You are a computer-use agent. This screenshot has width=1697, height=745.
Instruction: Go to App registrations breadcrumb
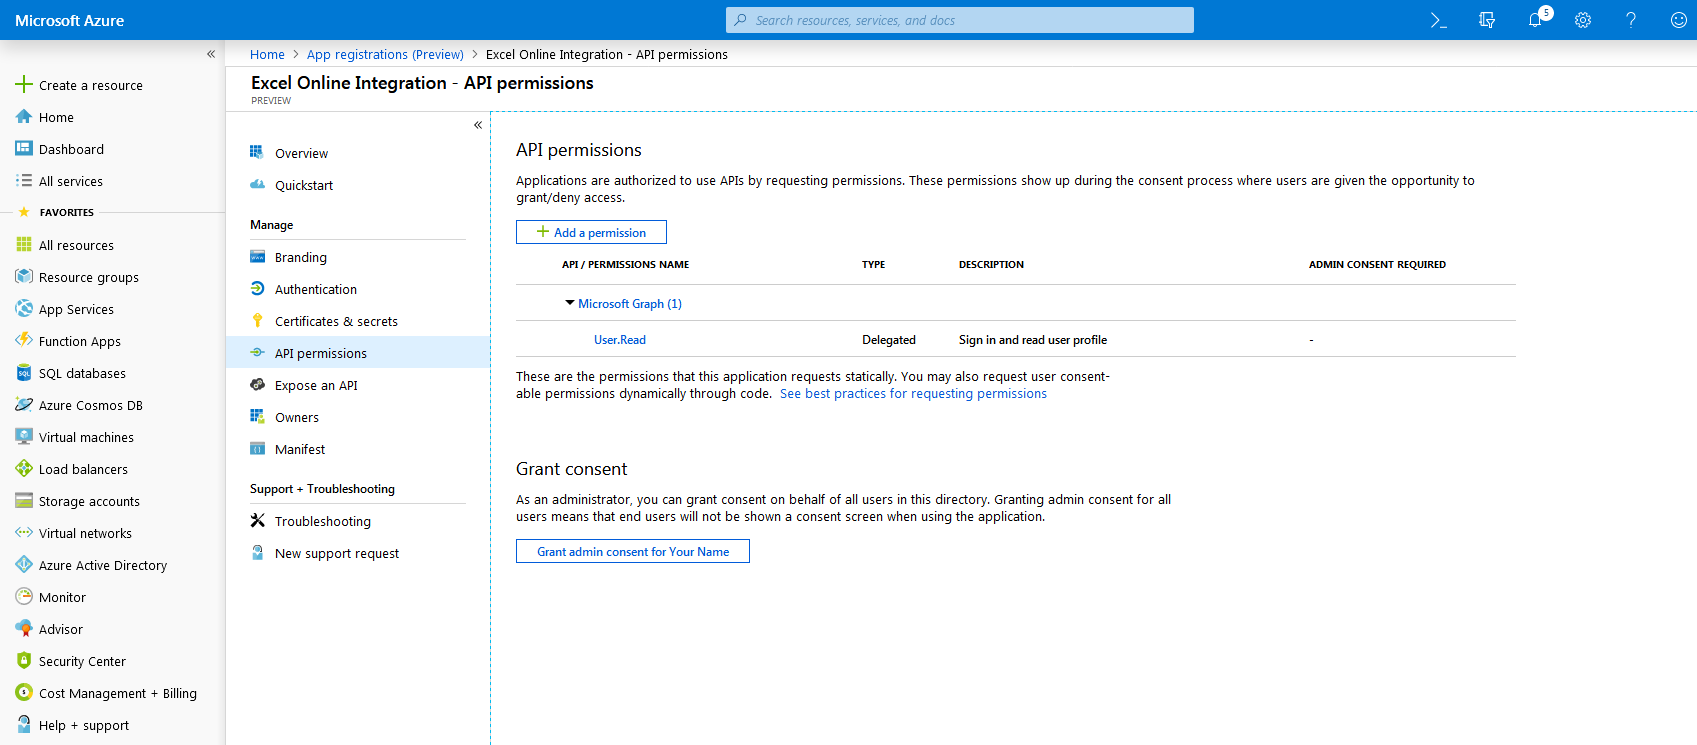point(385,55)
